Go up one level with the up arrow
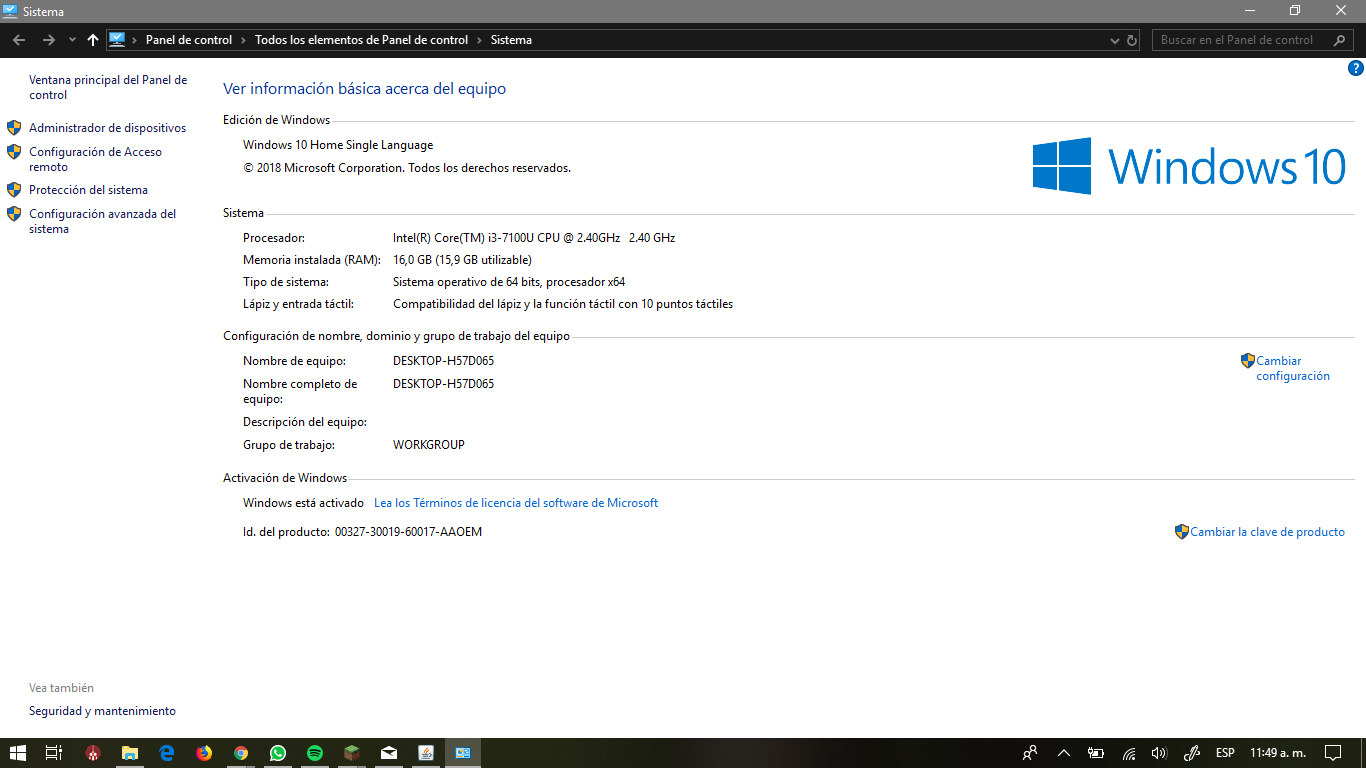The image size is (1366, 768). click(x=93, y=40)
